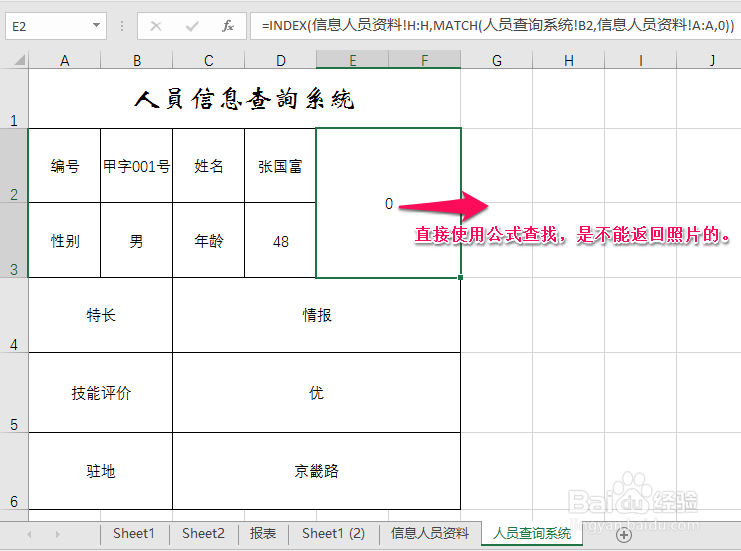
Task: Click the formula bar options dots
Action: (x=122, y=26)
